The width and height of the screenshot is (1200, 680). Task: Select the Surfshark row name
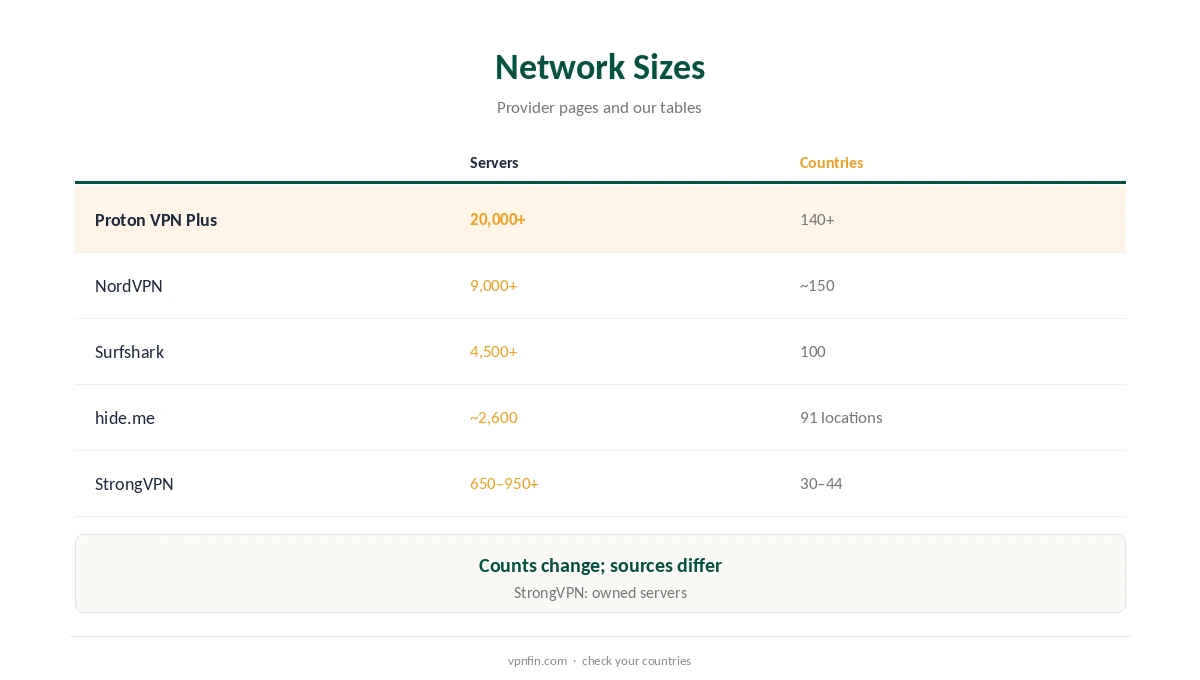click(129, 352)
